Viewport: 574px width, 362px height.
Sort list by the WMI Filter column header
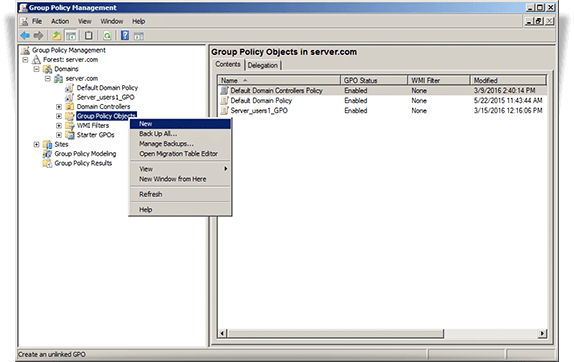coord(439,80)
